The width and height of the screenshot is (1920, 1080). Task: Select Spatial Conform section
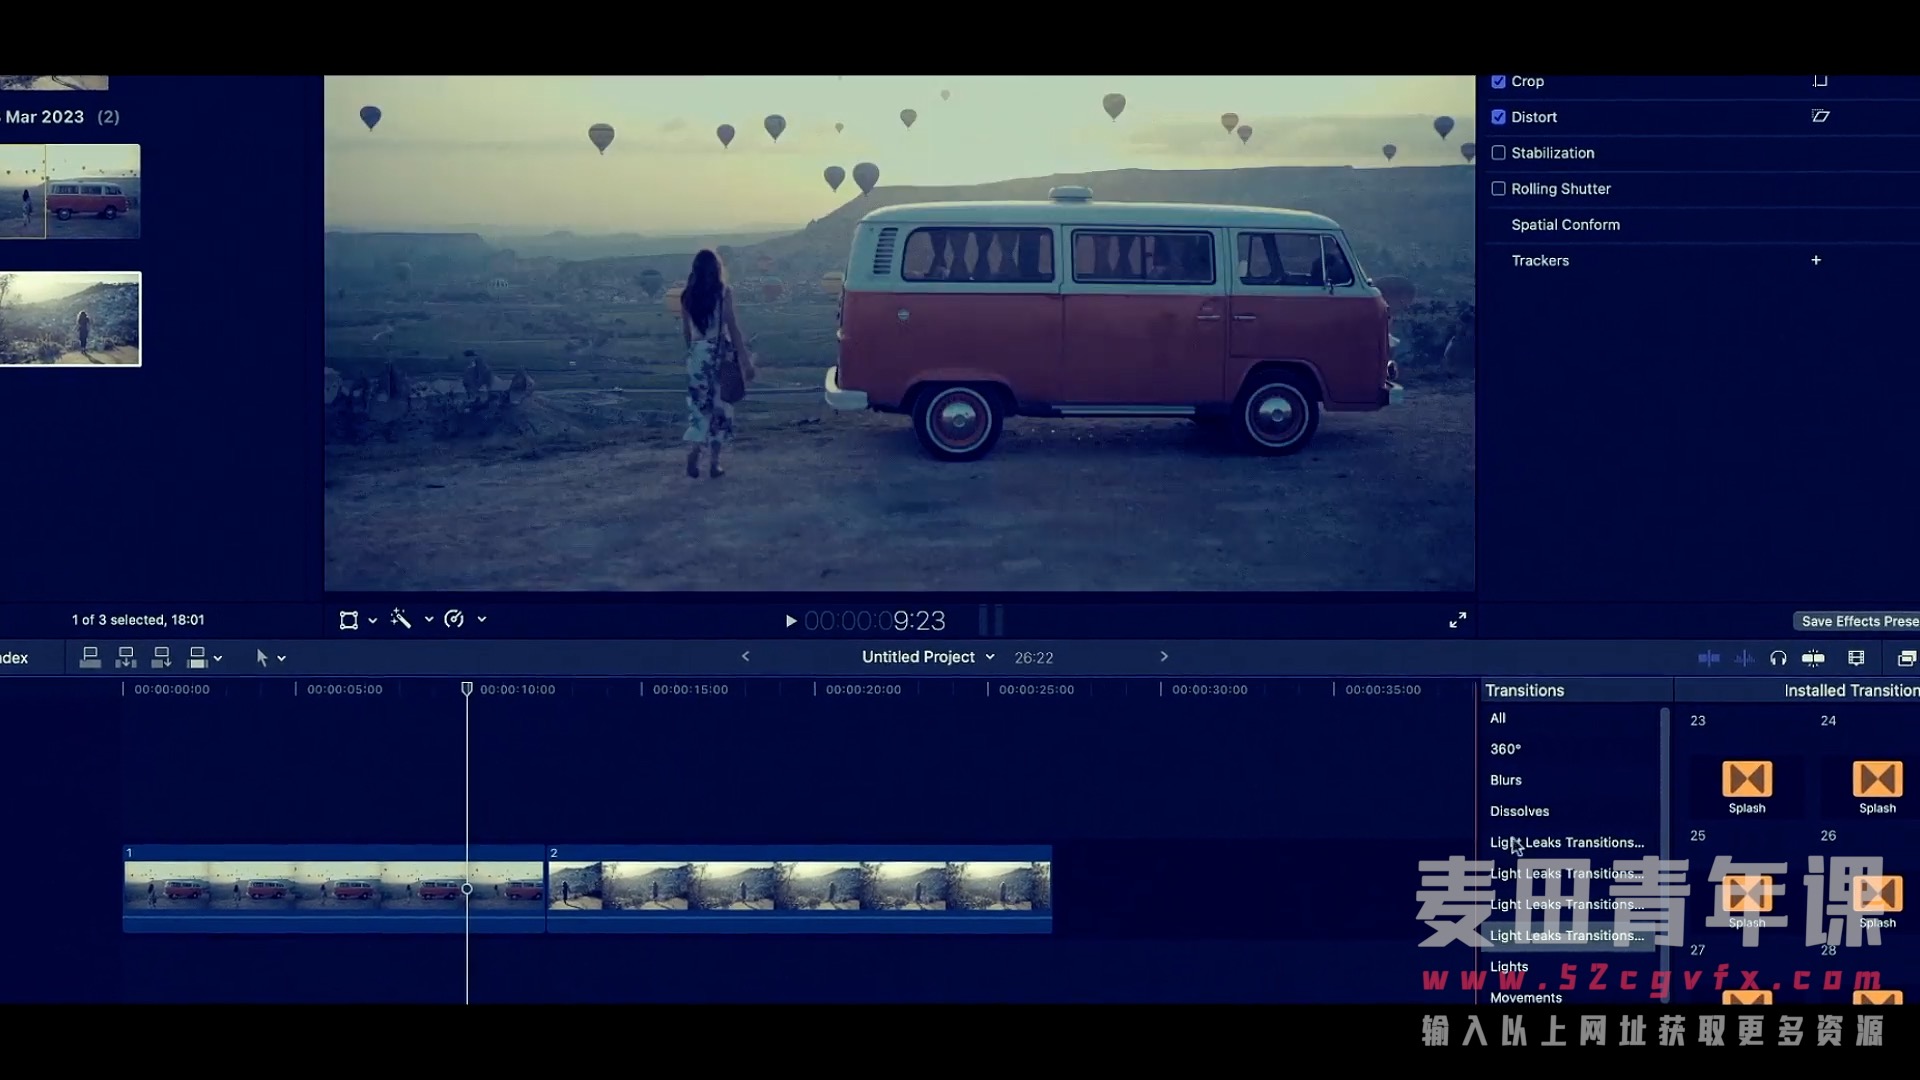pos(1565,225)
